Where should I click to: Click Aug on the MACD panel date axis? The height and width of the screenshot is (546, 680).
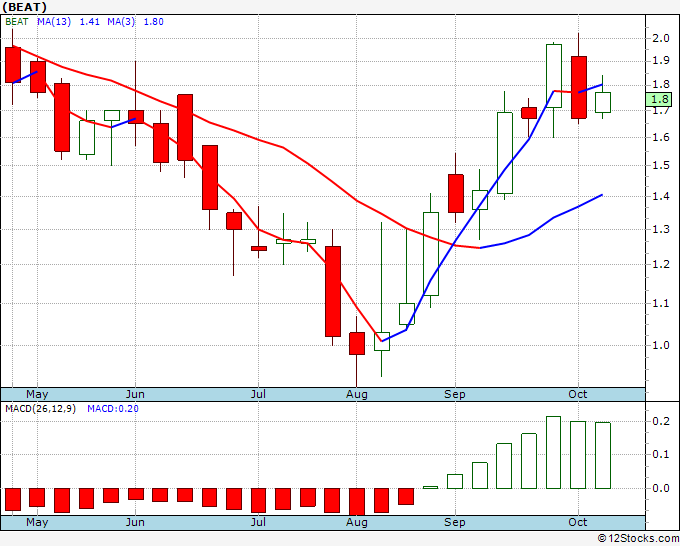pos(356,522)
